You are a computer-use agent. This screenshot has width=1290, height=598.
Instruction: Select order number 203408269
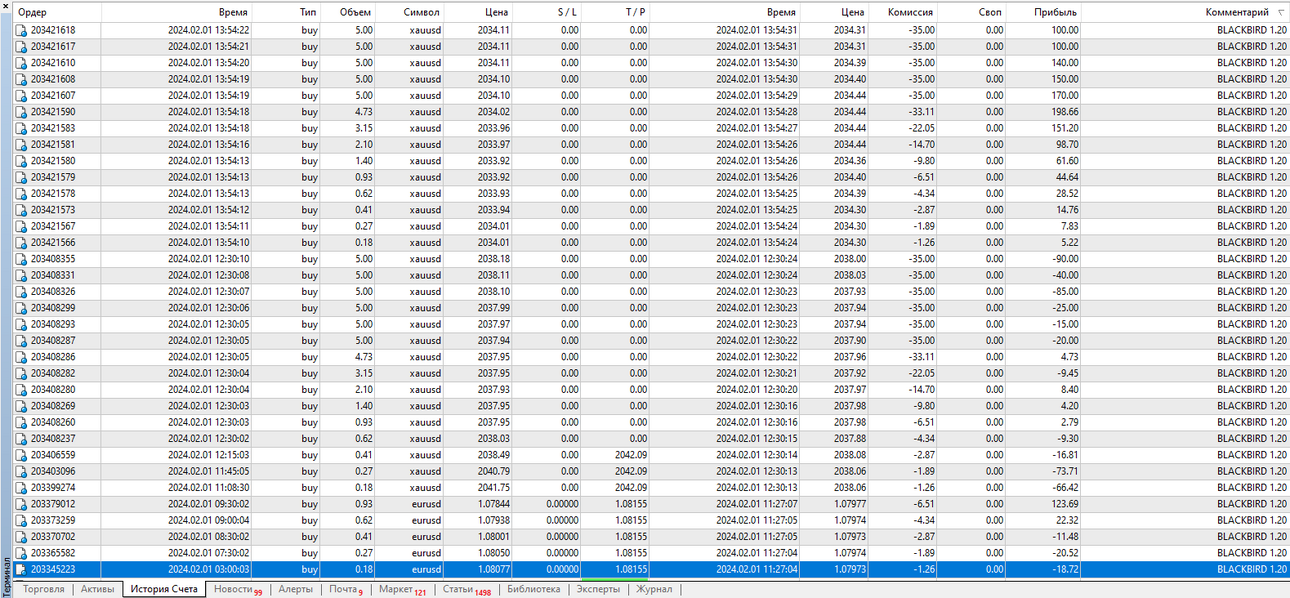pos(53,405)
